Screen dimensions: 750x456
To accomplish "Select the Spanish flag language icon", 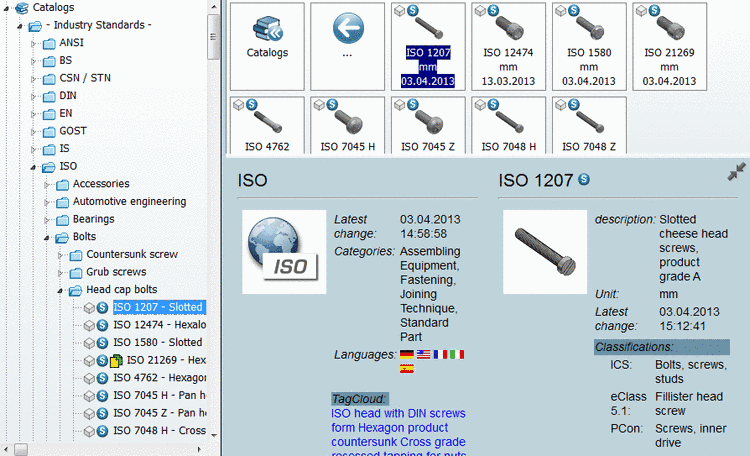I will [x=407, y=369].
